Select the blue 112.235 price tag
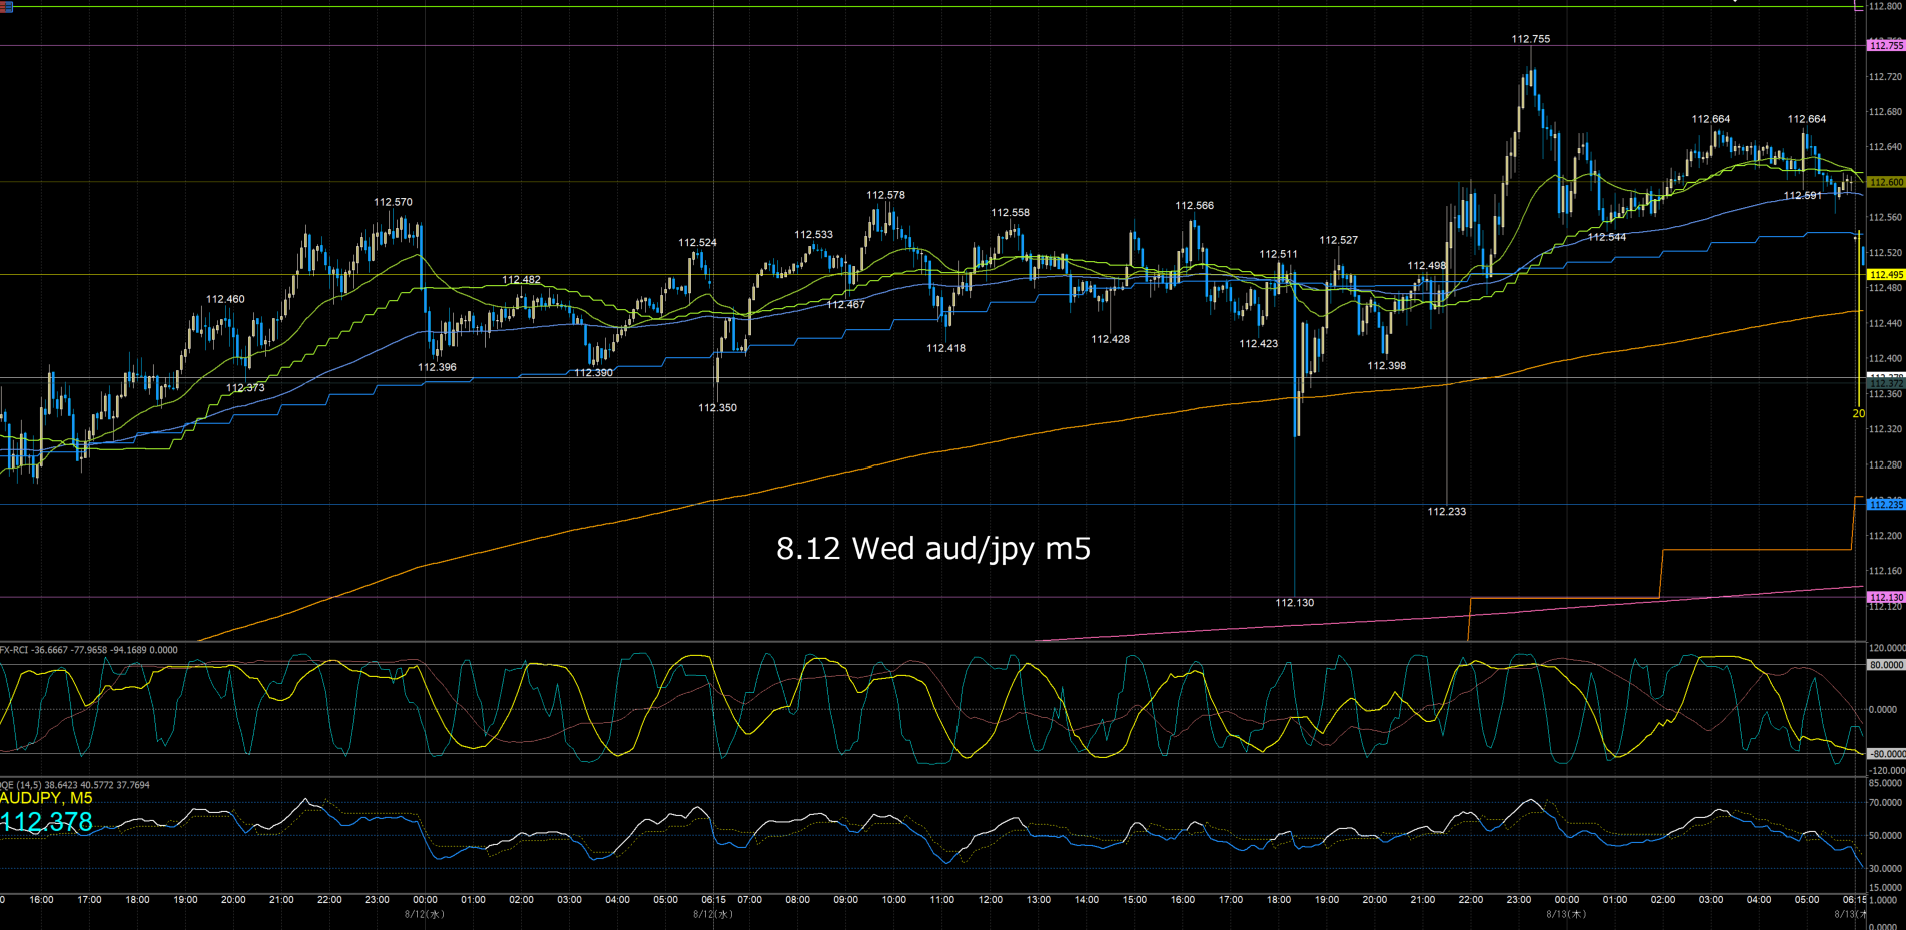Screen dimensions: 1906x930 coord(1886,505)
